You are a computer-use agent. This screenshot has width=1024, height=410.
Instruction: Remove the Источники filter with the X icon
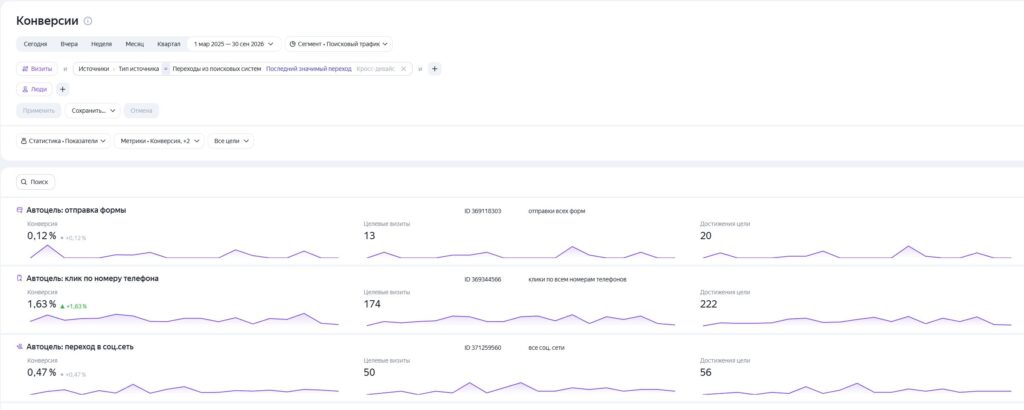point(404,69)
